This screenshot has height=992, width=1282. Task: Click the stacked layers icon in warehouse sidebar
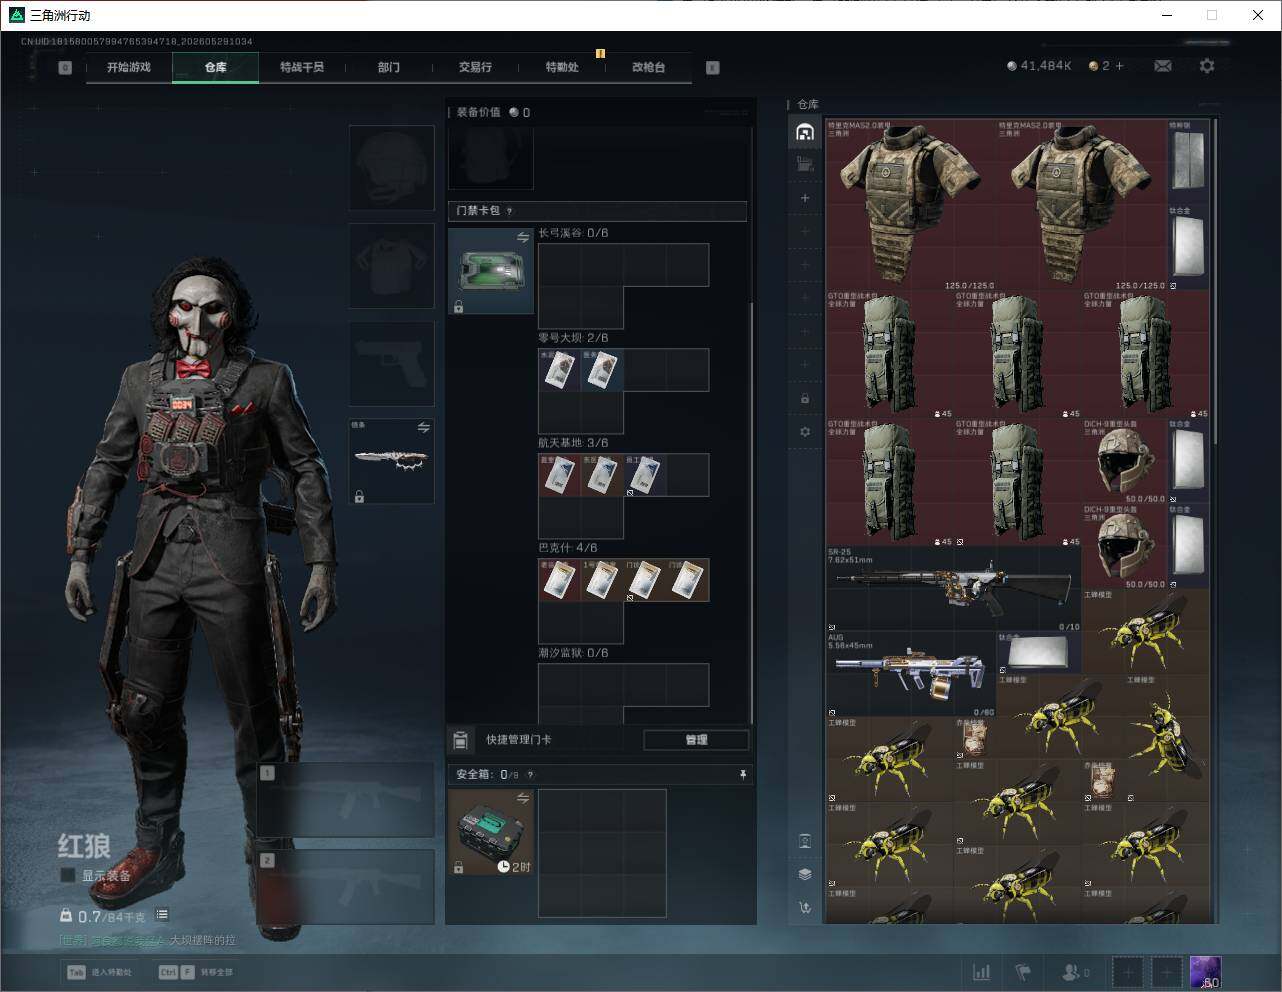pos(805,874)
